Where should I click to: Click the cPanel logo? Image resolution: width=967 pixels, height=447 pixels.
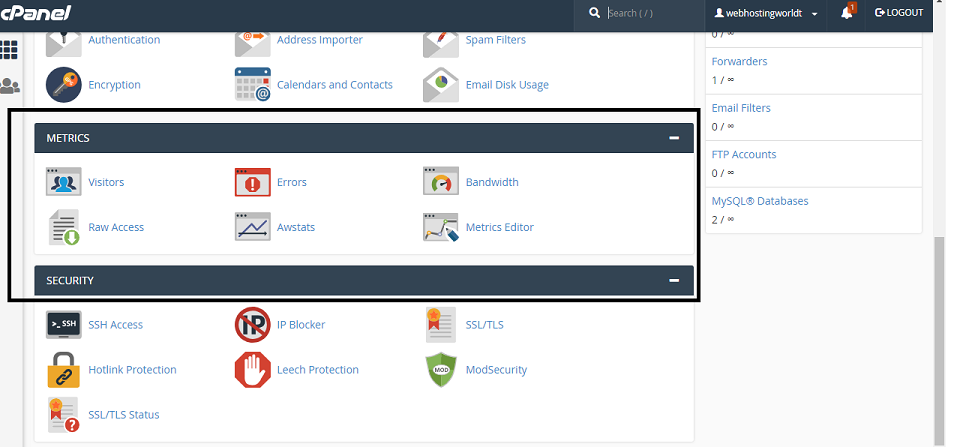coord(36,12)
